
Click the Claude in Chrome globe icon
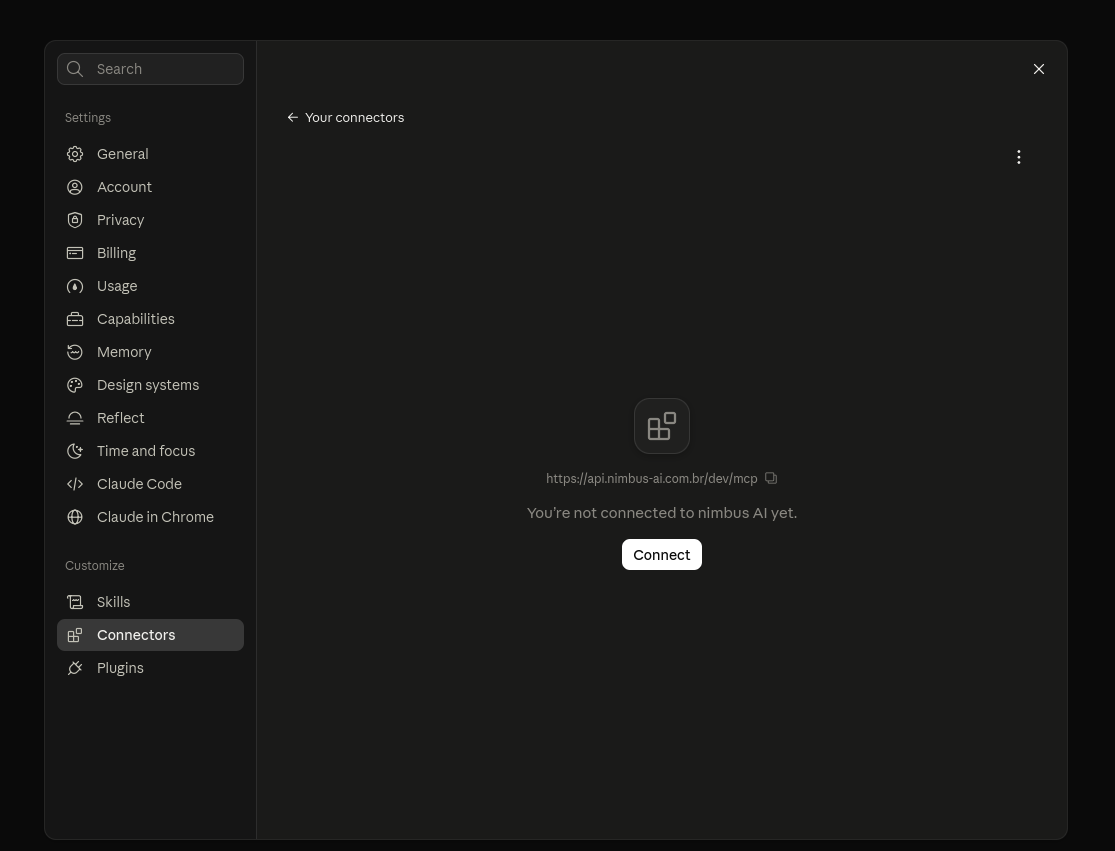(x=75, y=517)
